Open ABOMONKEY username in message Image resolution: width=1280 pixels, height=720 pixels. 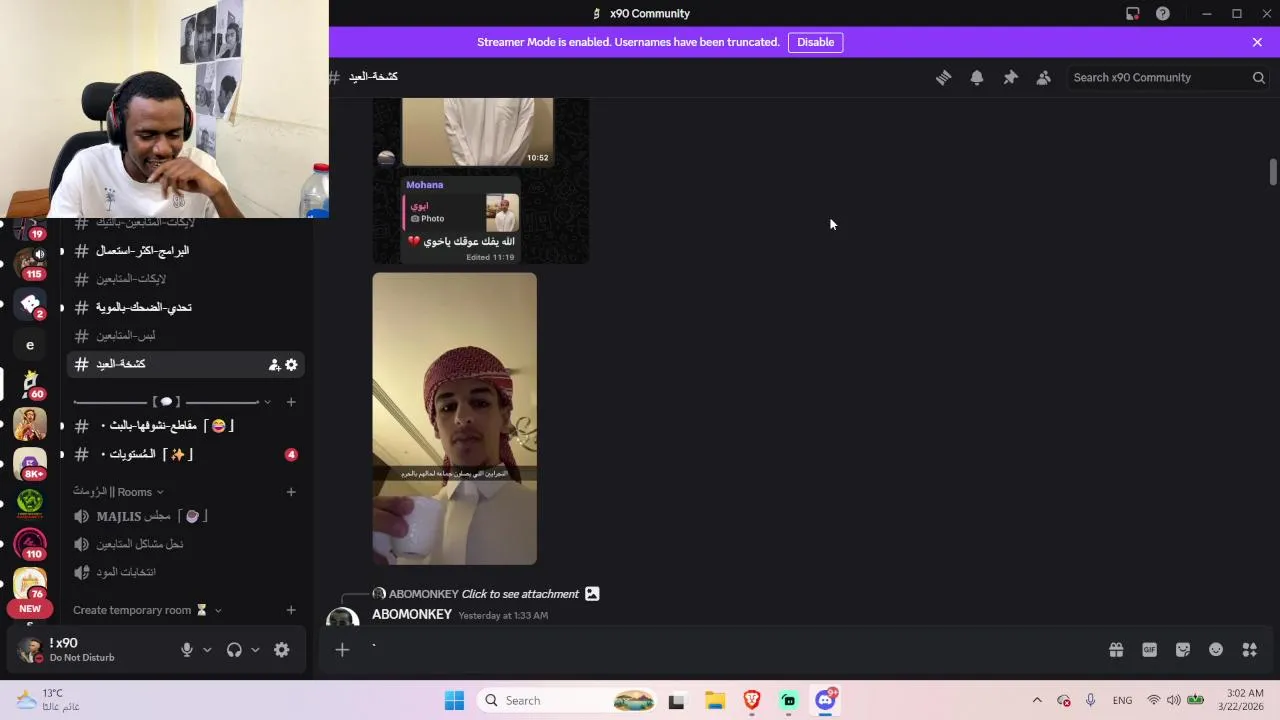[x=412, y=615]
